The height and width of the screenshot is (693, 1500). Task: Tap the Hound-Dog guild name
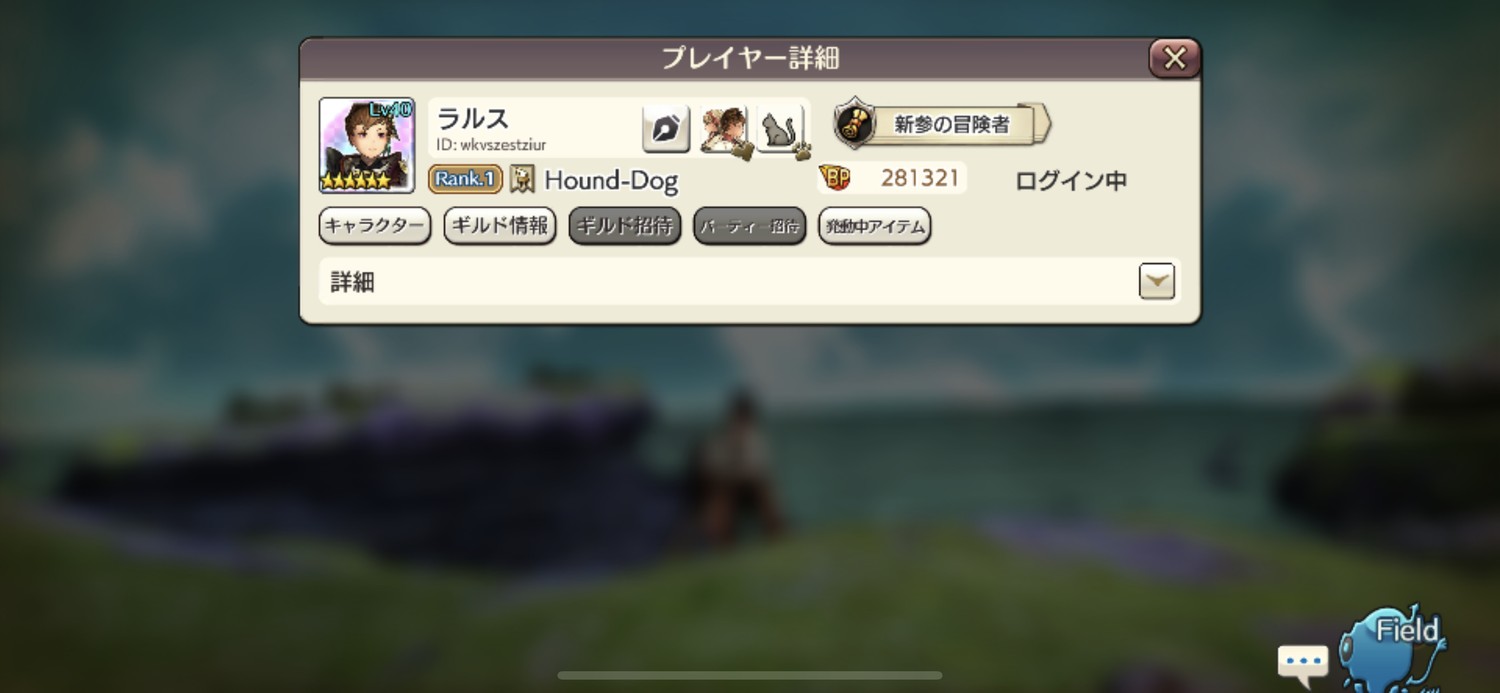(611, 180)
